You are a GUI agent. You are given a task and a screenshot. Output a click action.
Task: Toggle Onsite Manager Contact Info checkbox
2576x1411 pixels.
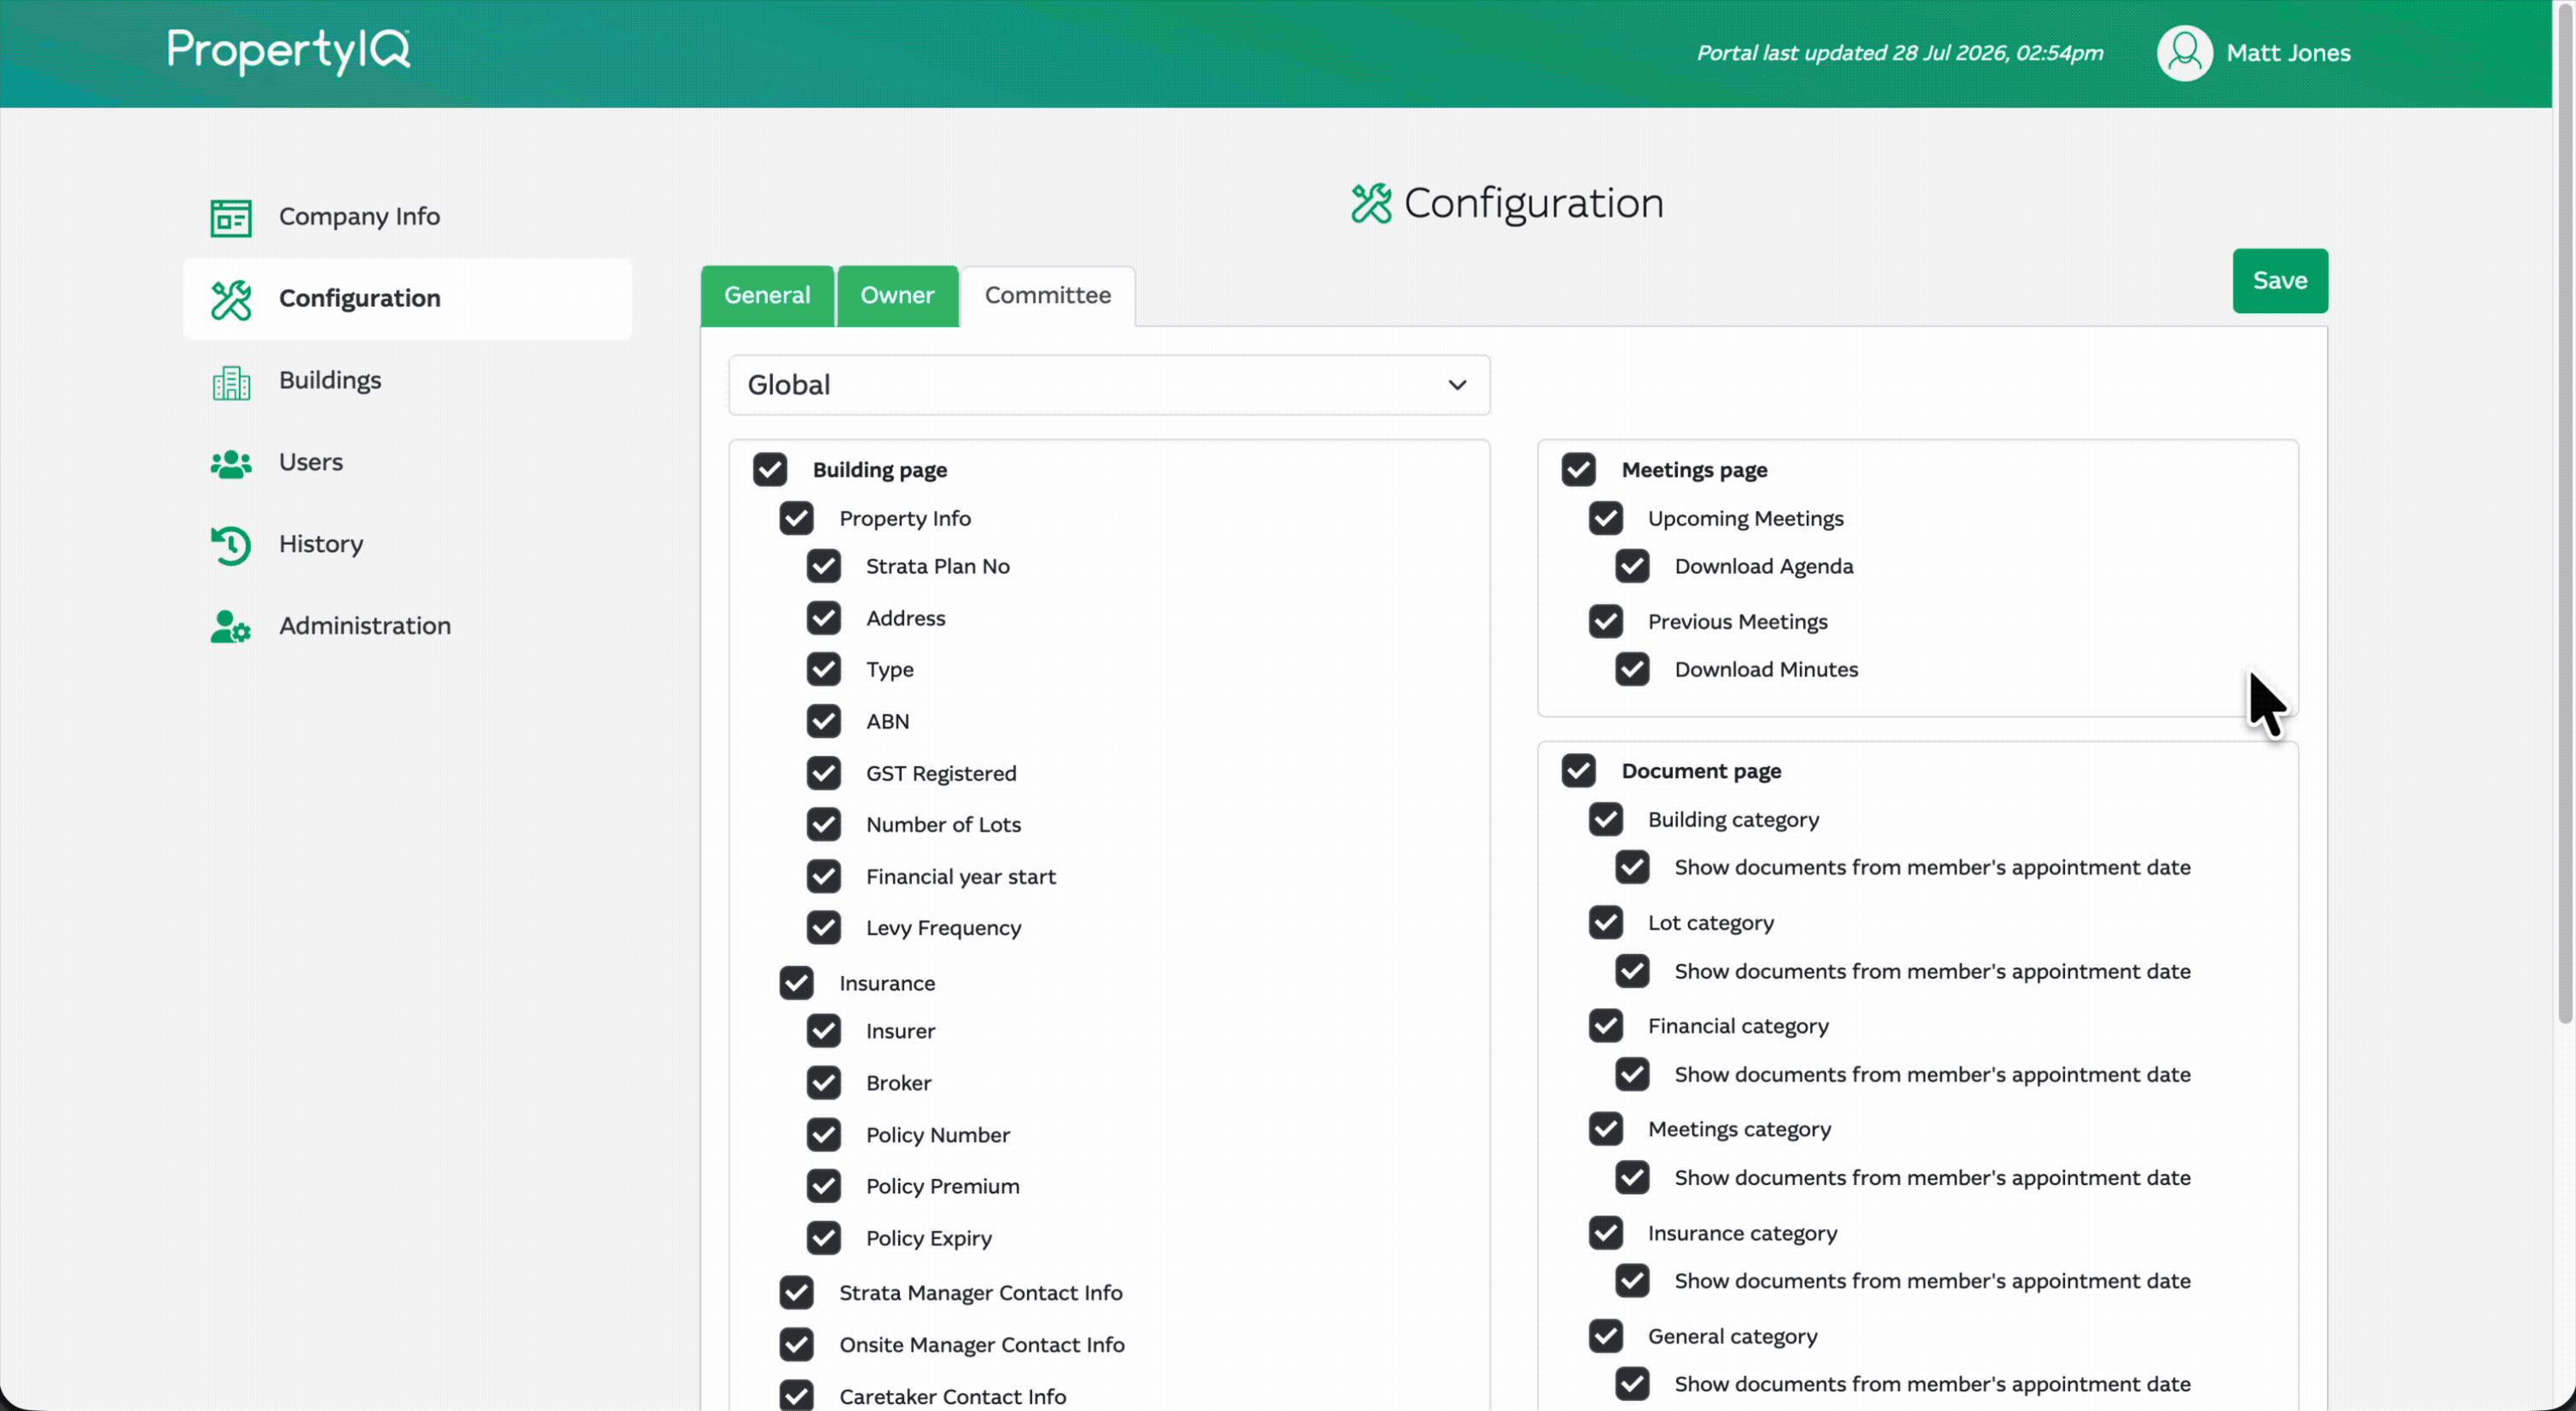coord(797,1346)
